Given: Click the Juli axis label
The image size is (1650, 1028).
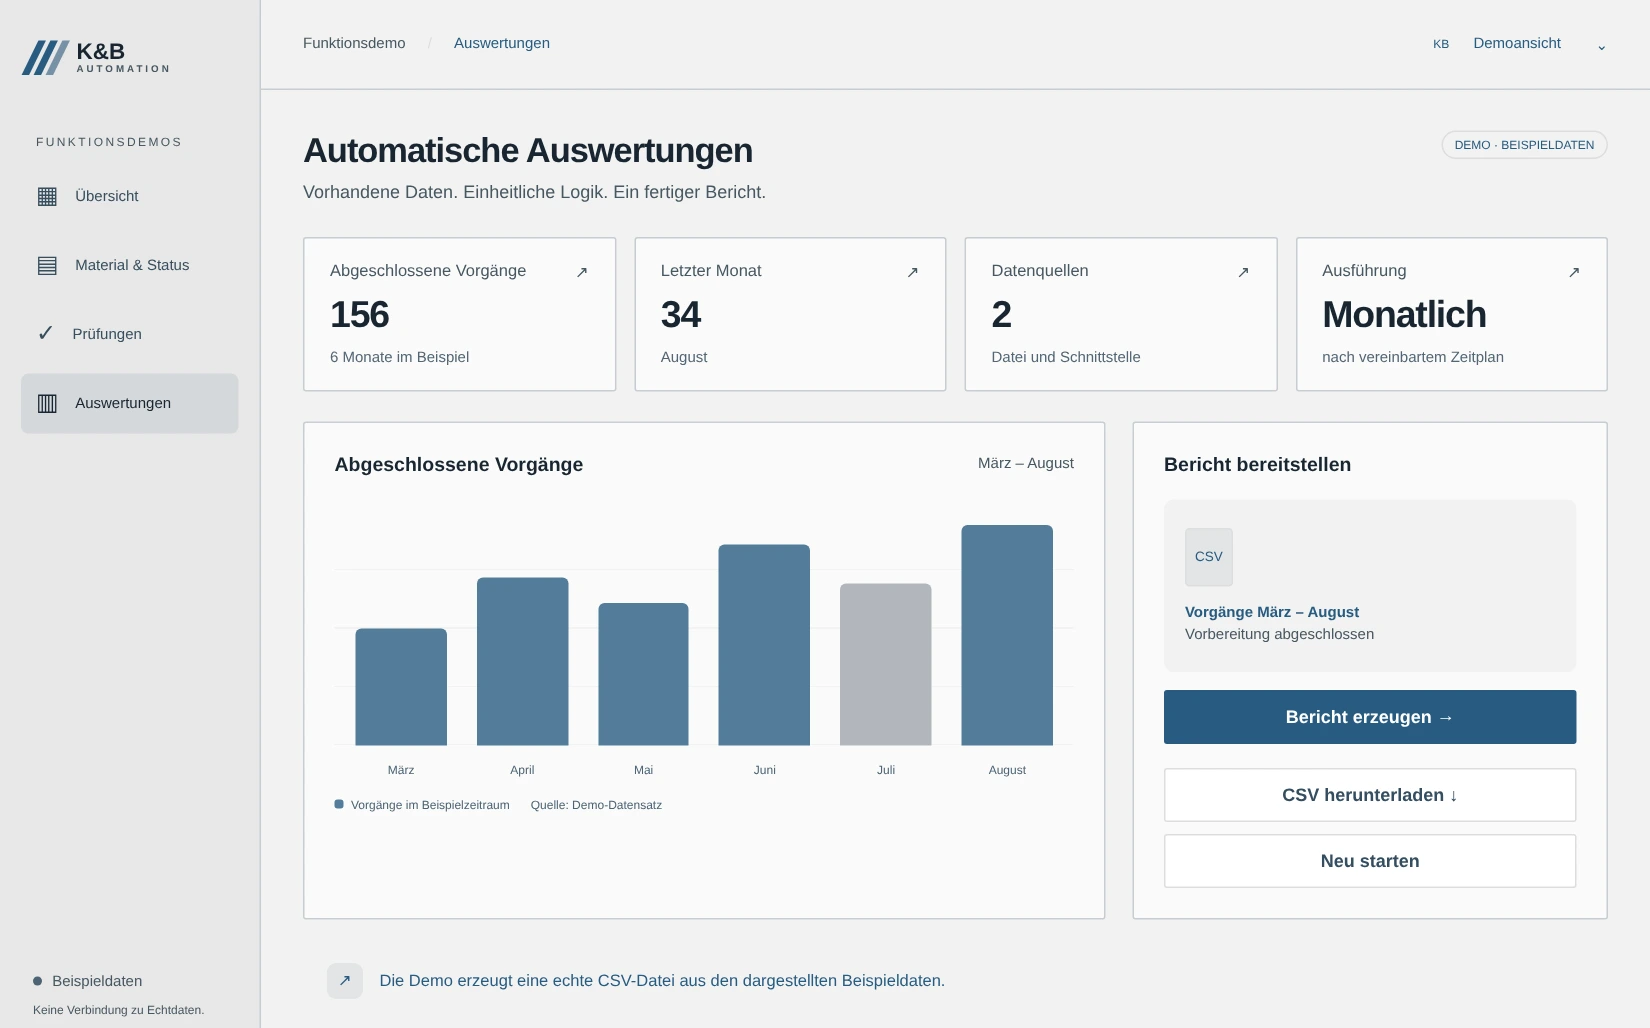Looking at the screenshot, I should tap(885, 770).
